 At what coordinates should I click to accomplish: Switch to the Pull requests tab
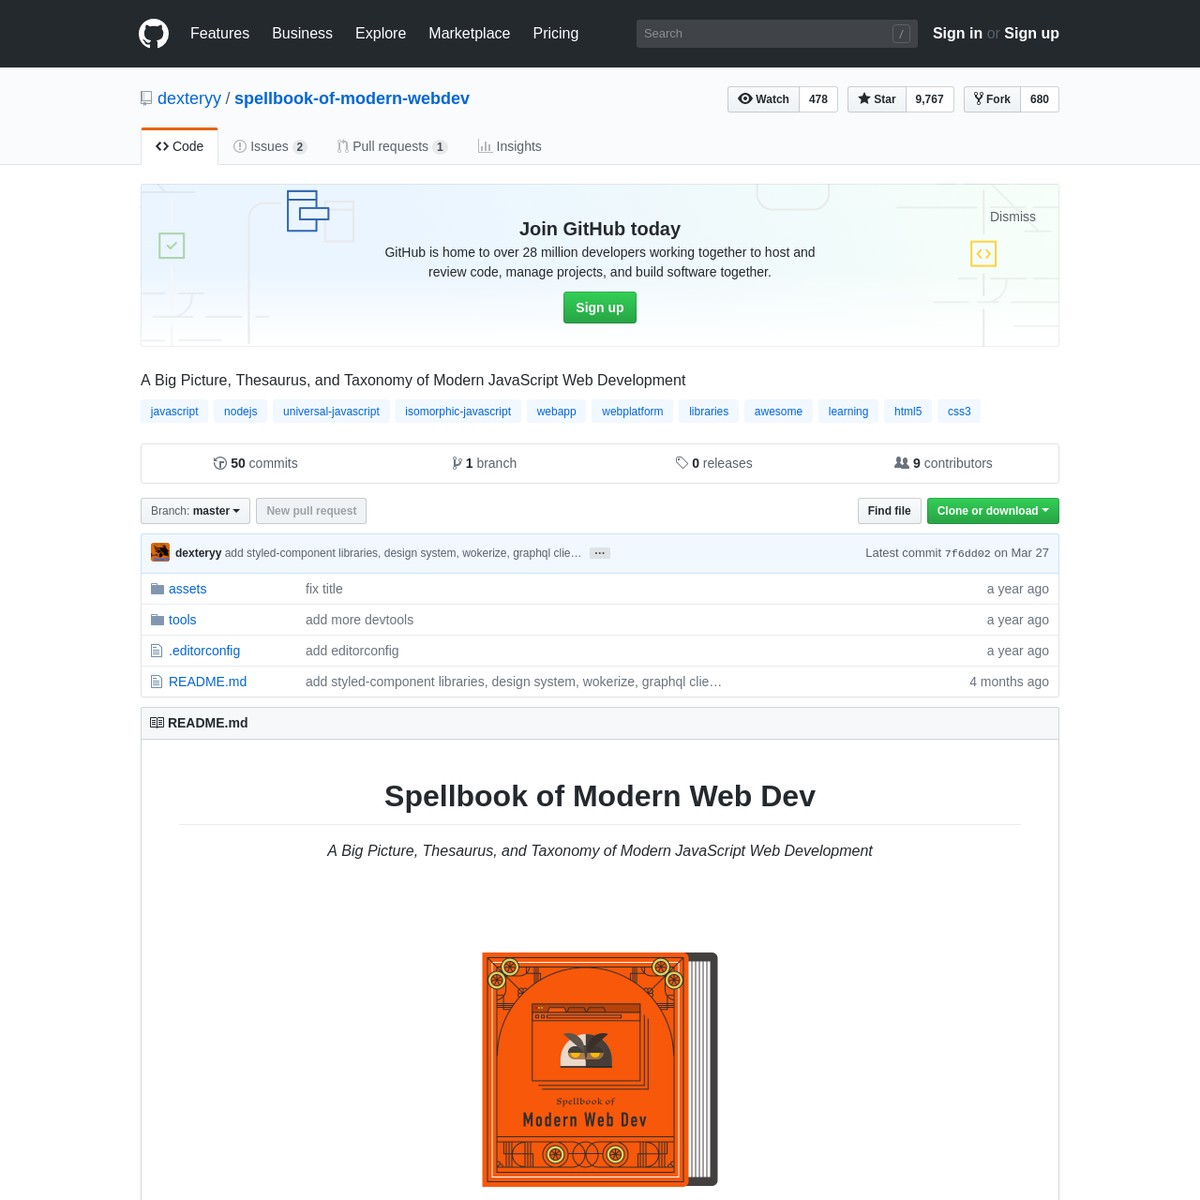(392, 146)
